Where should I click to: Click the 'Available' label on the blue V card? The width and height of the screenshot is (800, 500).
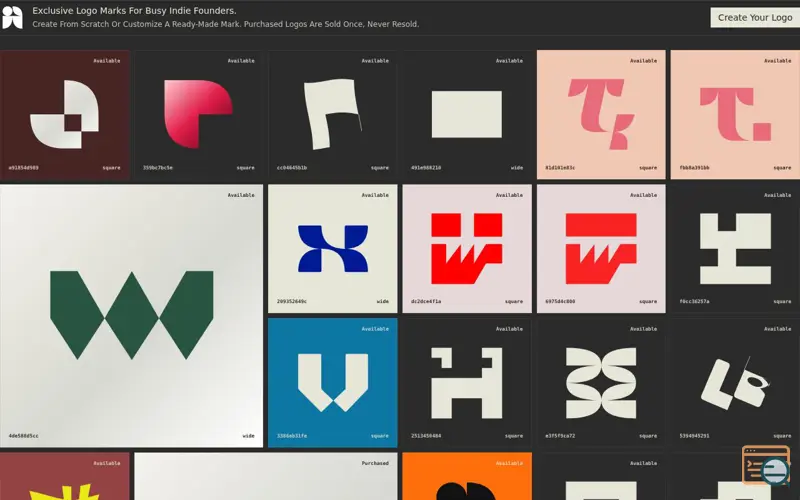[x=375, y=329]
